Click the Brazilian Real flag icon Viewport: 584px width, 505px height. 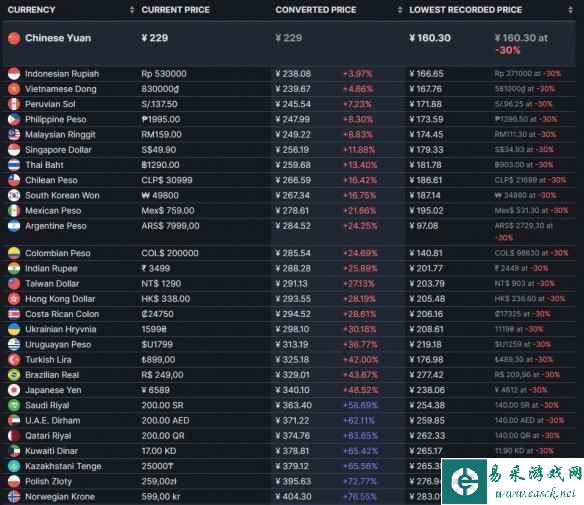coord(14,375)
